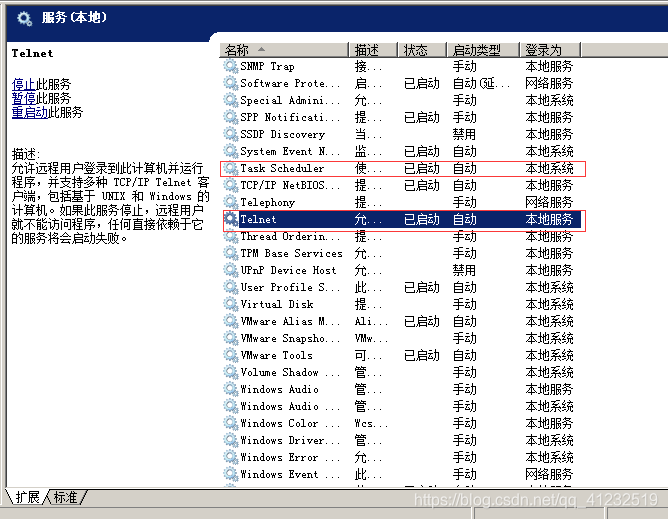Viewport: 668px width, 519px height.
Task: Click 禁用 startup type of SSDP Discovery
Action: pos(464,134)
